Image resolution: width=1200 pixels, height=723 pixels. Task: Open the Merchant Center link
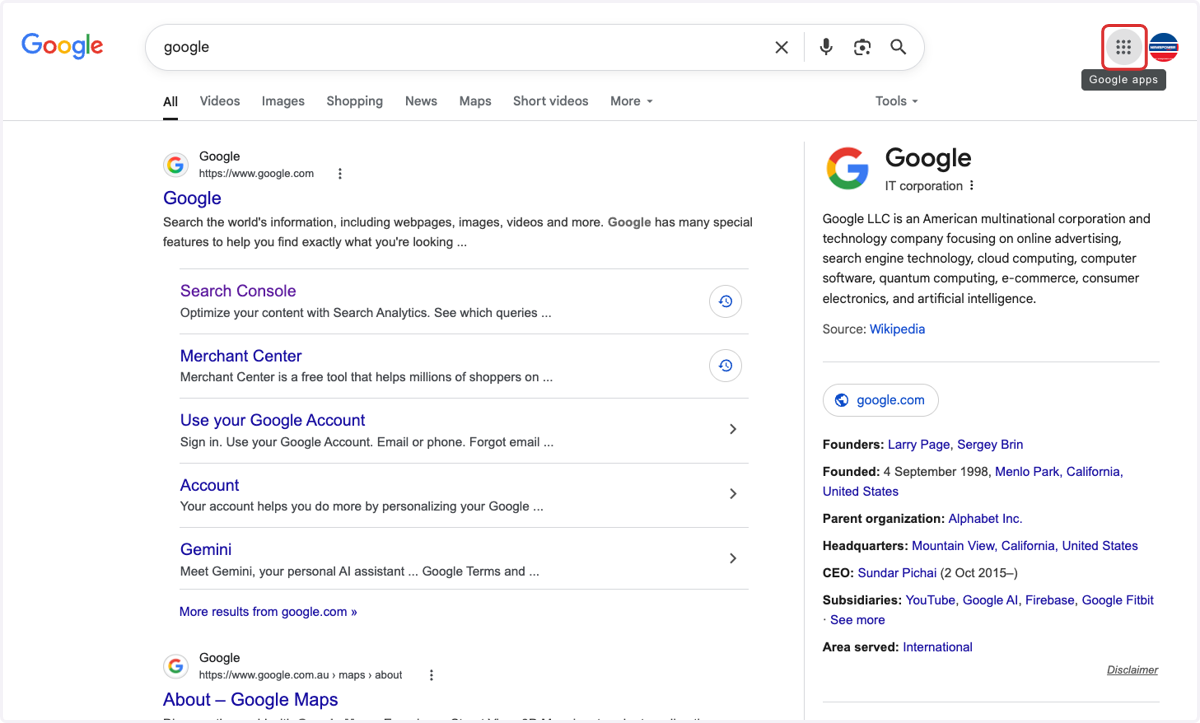[x=241, y=356]
